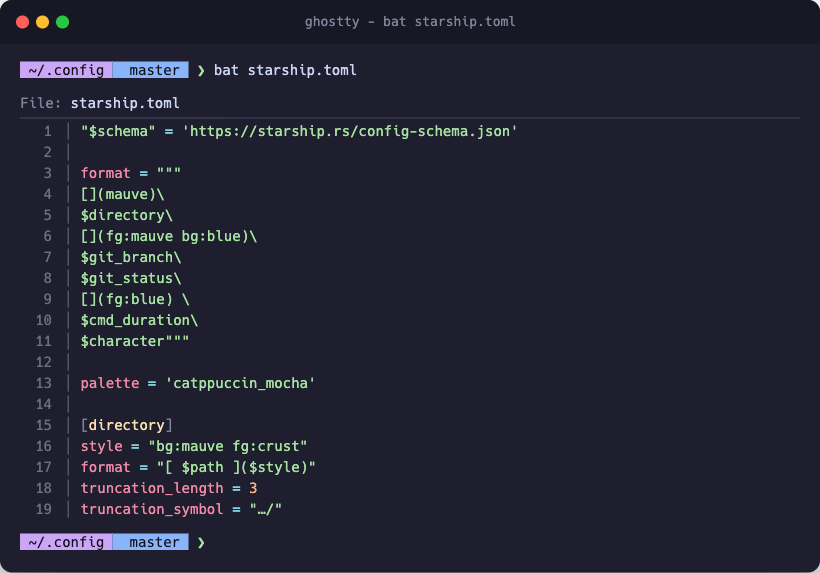
Task: Select the 'catppuccin_mocha' palette value
Action: (240, 383)
